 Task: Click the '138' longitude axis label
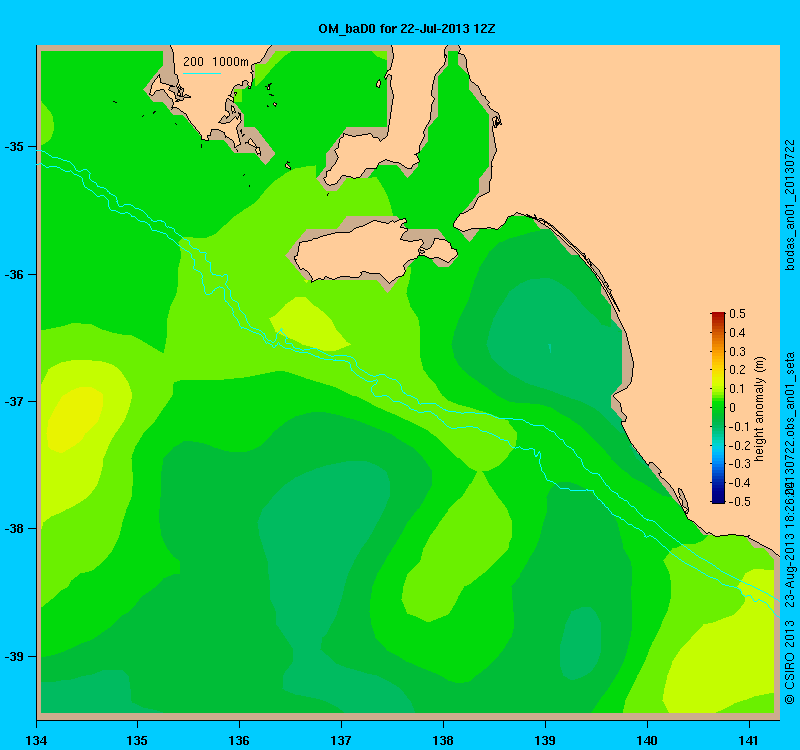(x=443, y=740)
